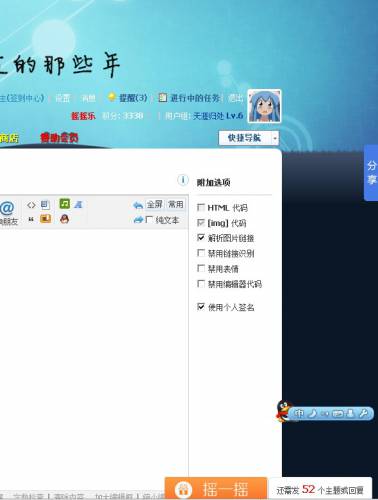378x500 pixels.
Task: Click the user avatar picture
Action: (x=264, y=106)
